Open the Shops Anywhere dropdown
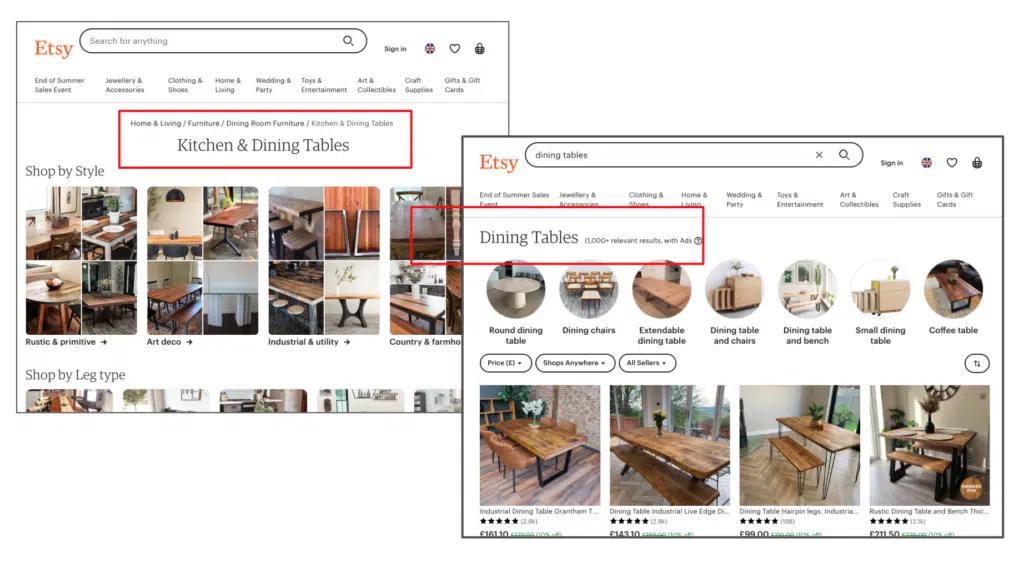This screenshot has width=1024, height=573. point(575,363)
